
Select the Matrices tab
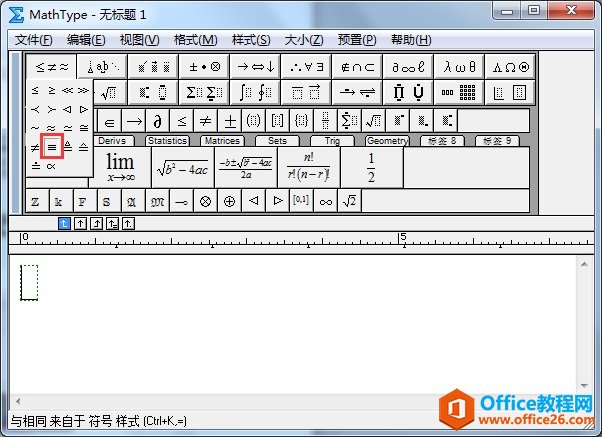coord(221,141)
